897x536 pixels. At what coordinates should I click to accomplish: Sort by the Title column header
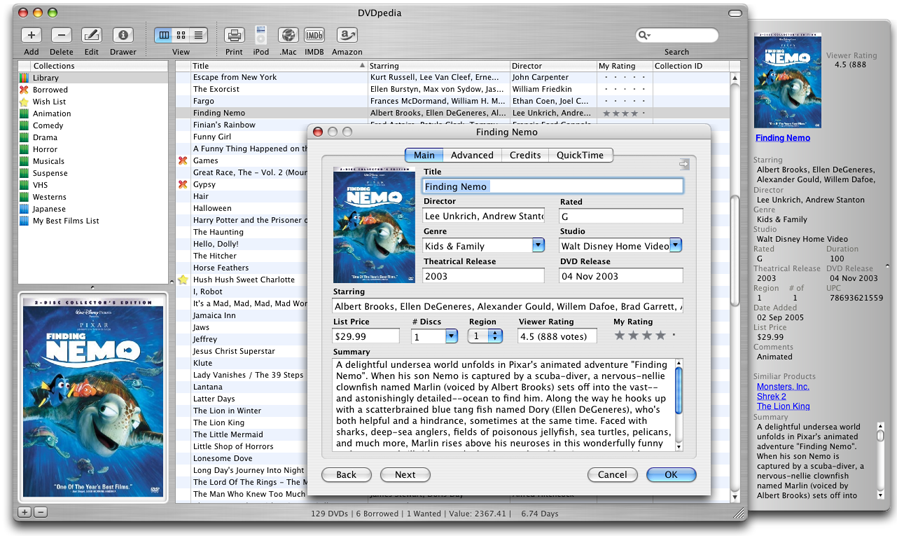click(278, 66)
